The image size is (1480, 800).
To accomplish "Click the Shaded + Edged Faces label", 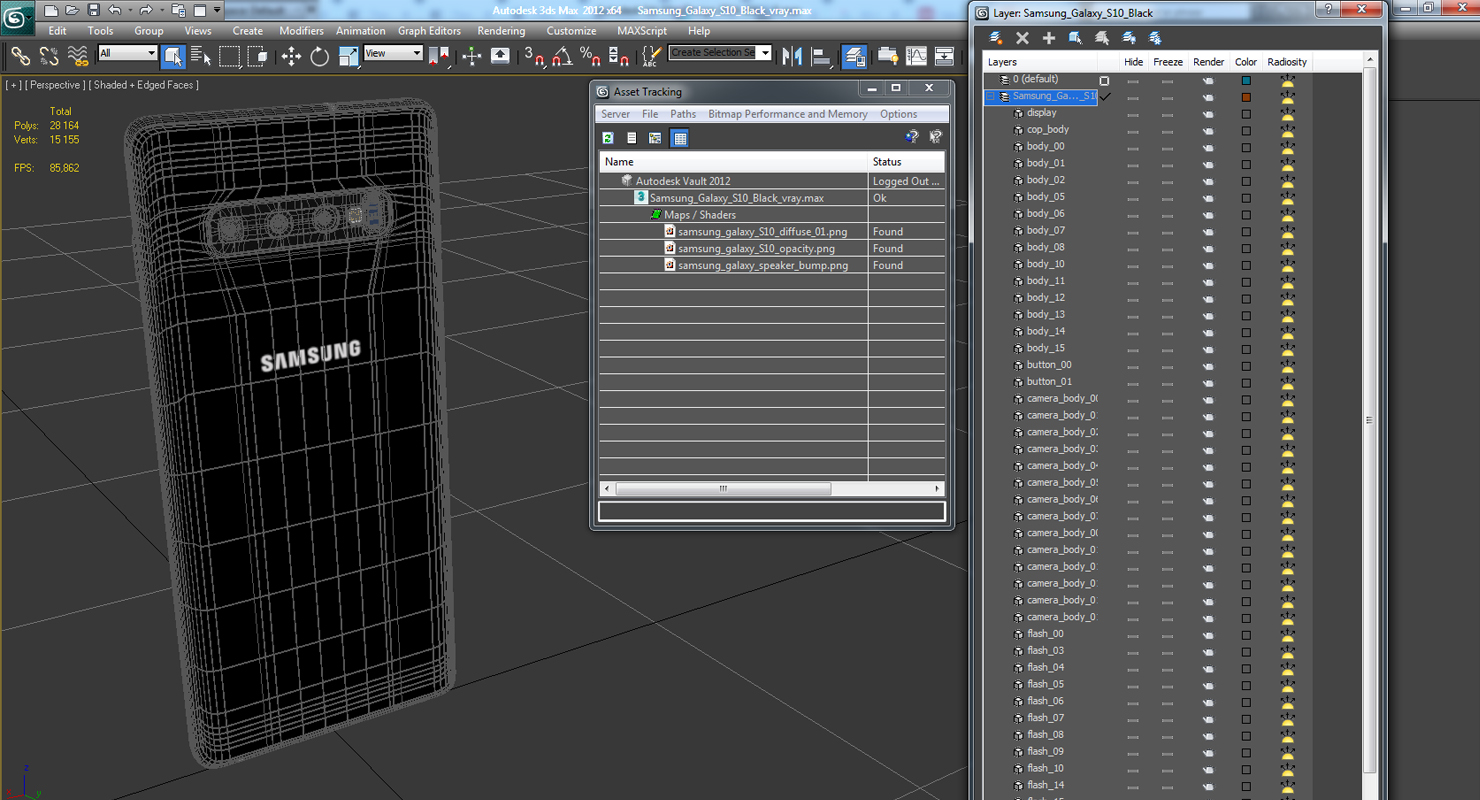I will click(x=144, y=85).
